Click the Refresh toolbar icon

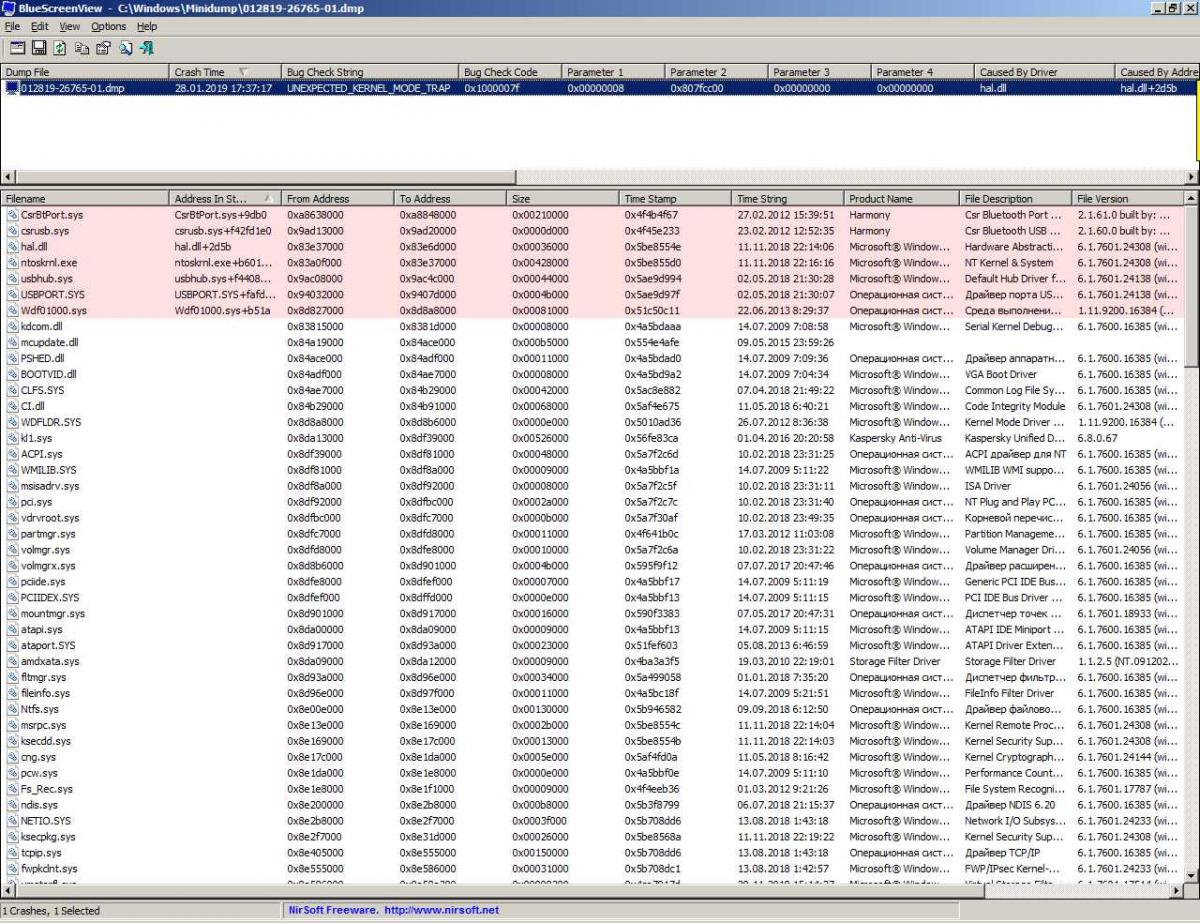(x=60, y=48)
